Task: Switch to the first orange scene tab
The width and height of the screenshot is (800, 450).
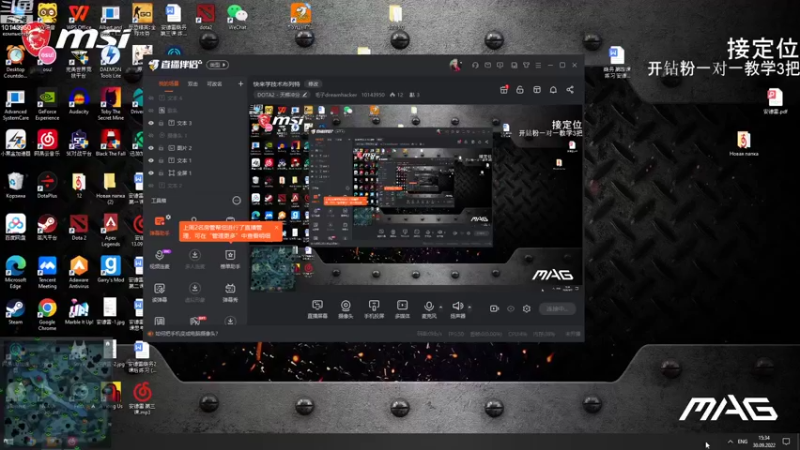Action: pyautogui.click(x=168, y=84)
